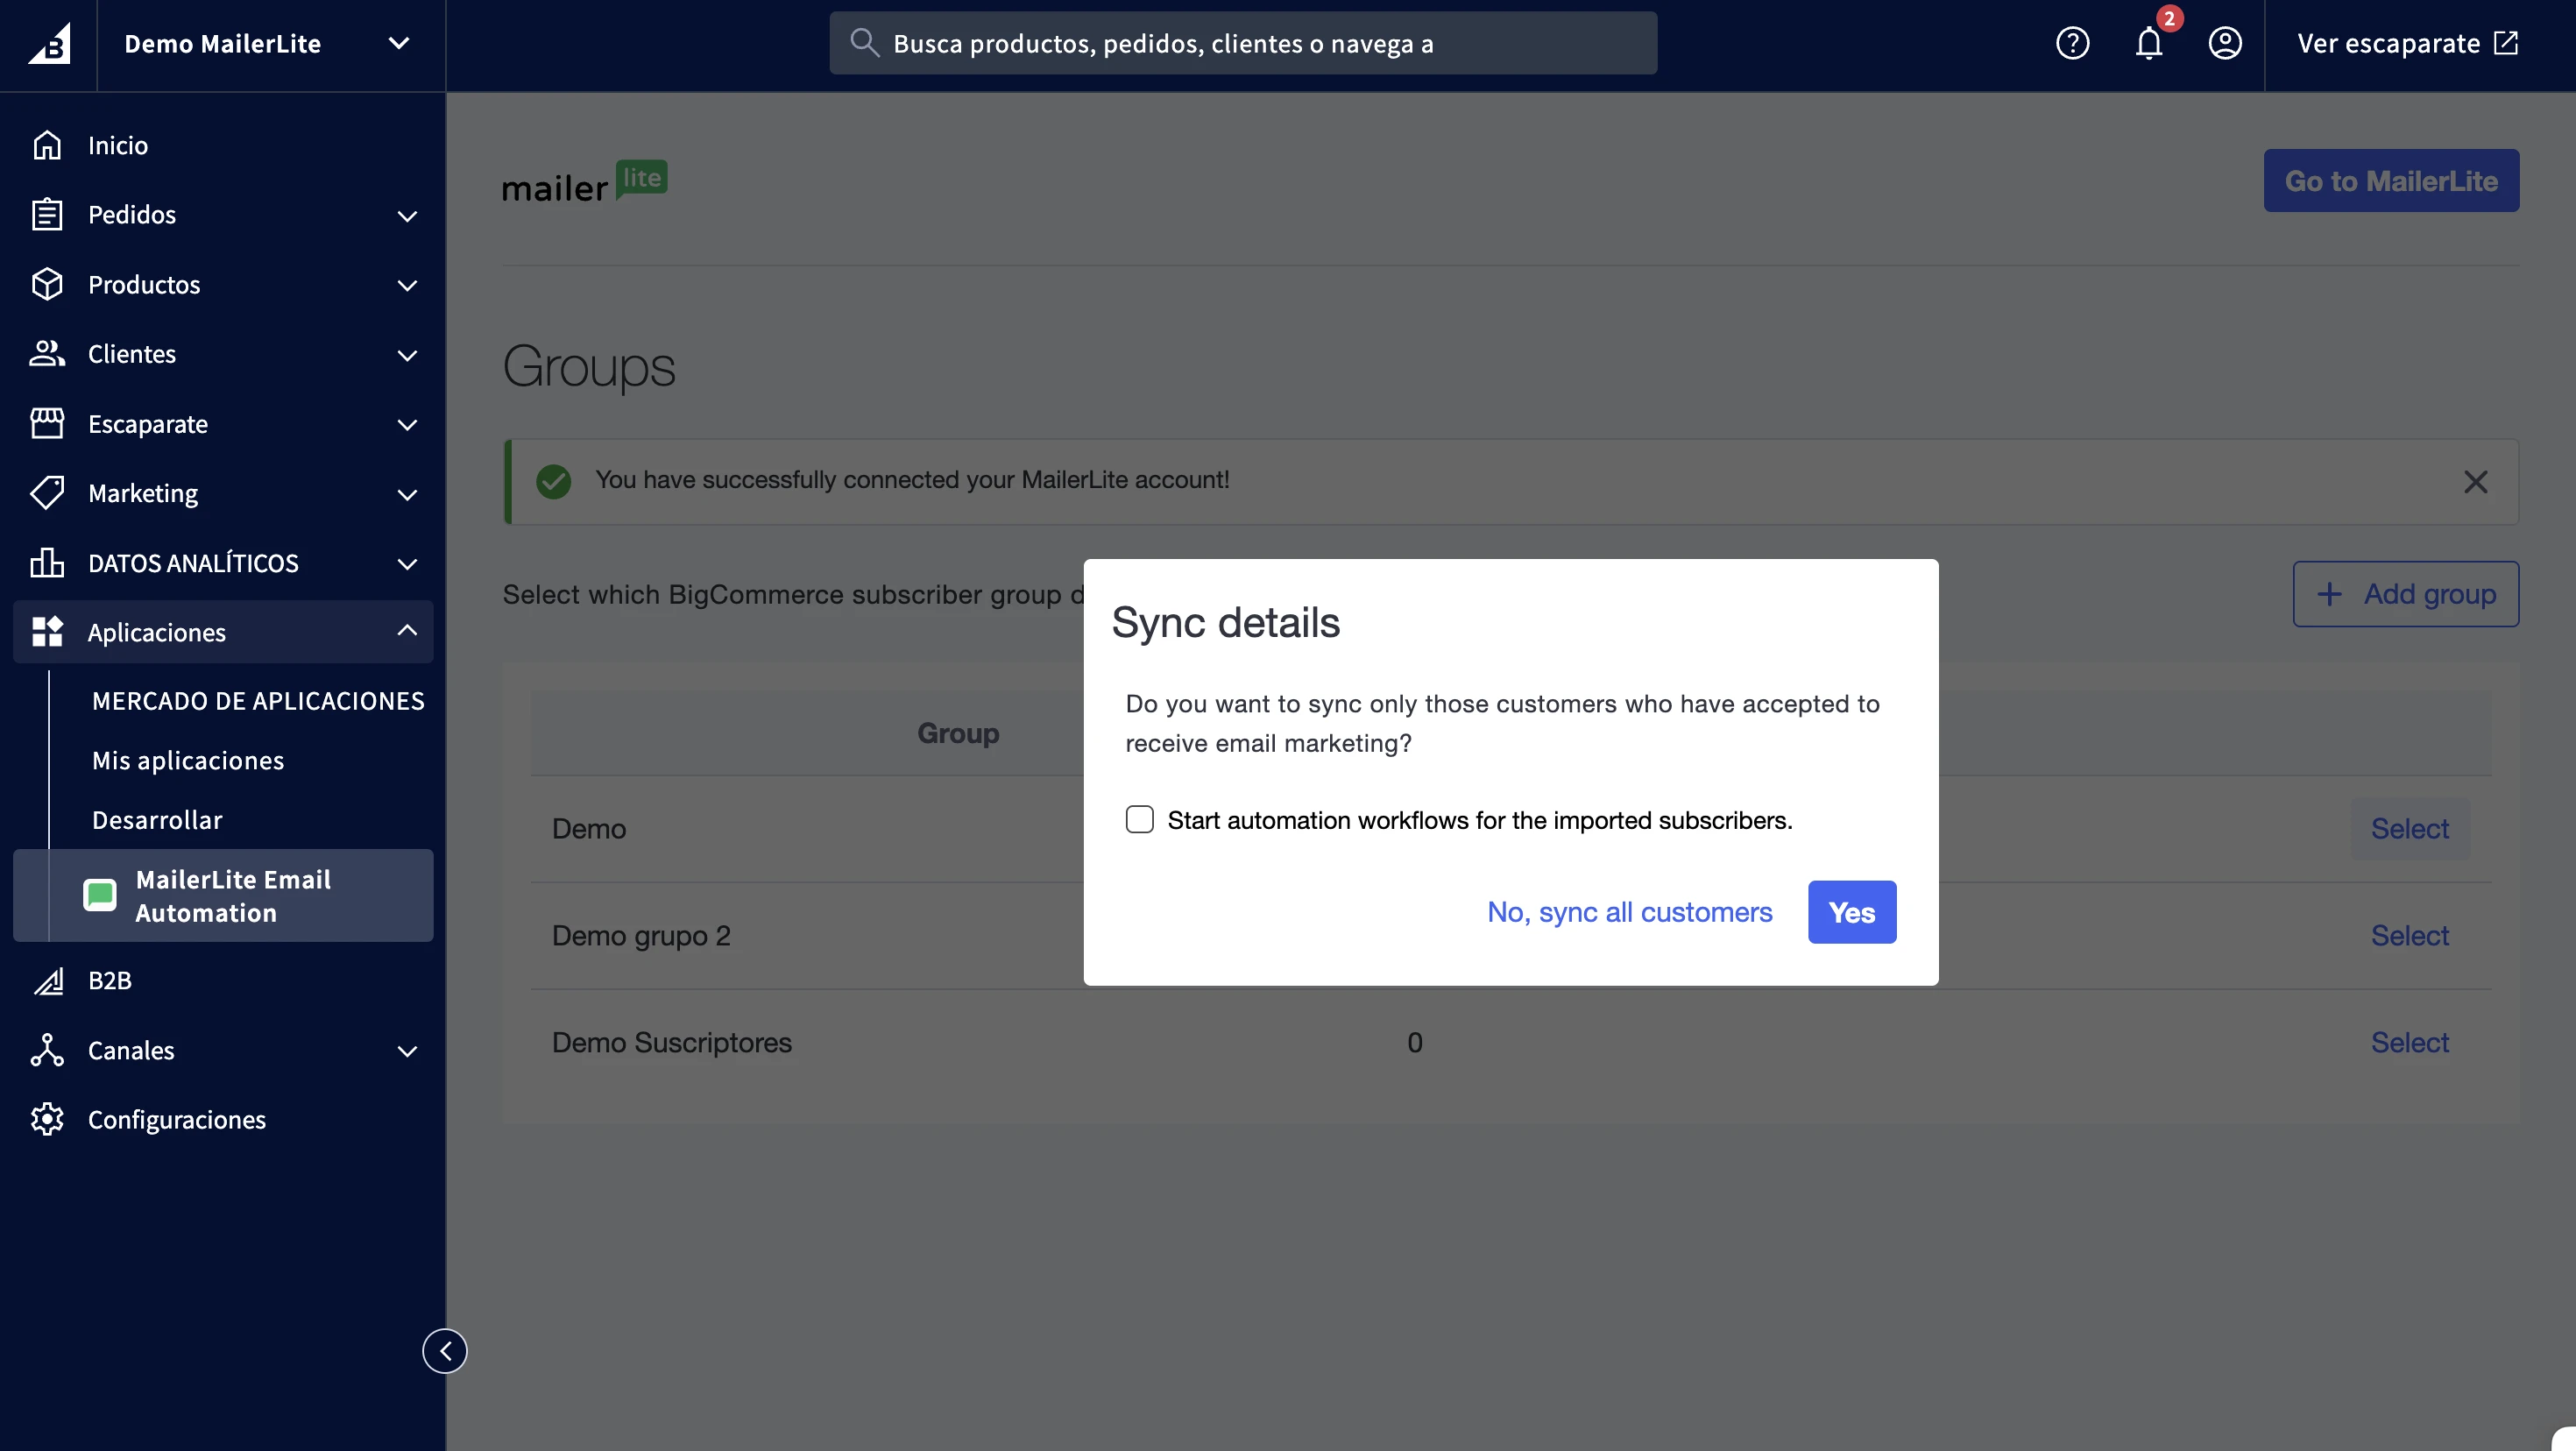Click the mailerlite logo
Viewport: 2576px width, 1451px height.
pos(584,182)
